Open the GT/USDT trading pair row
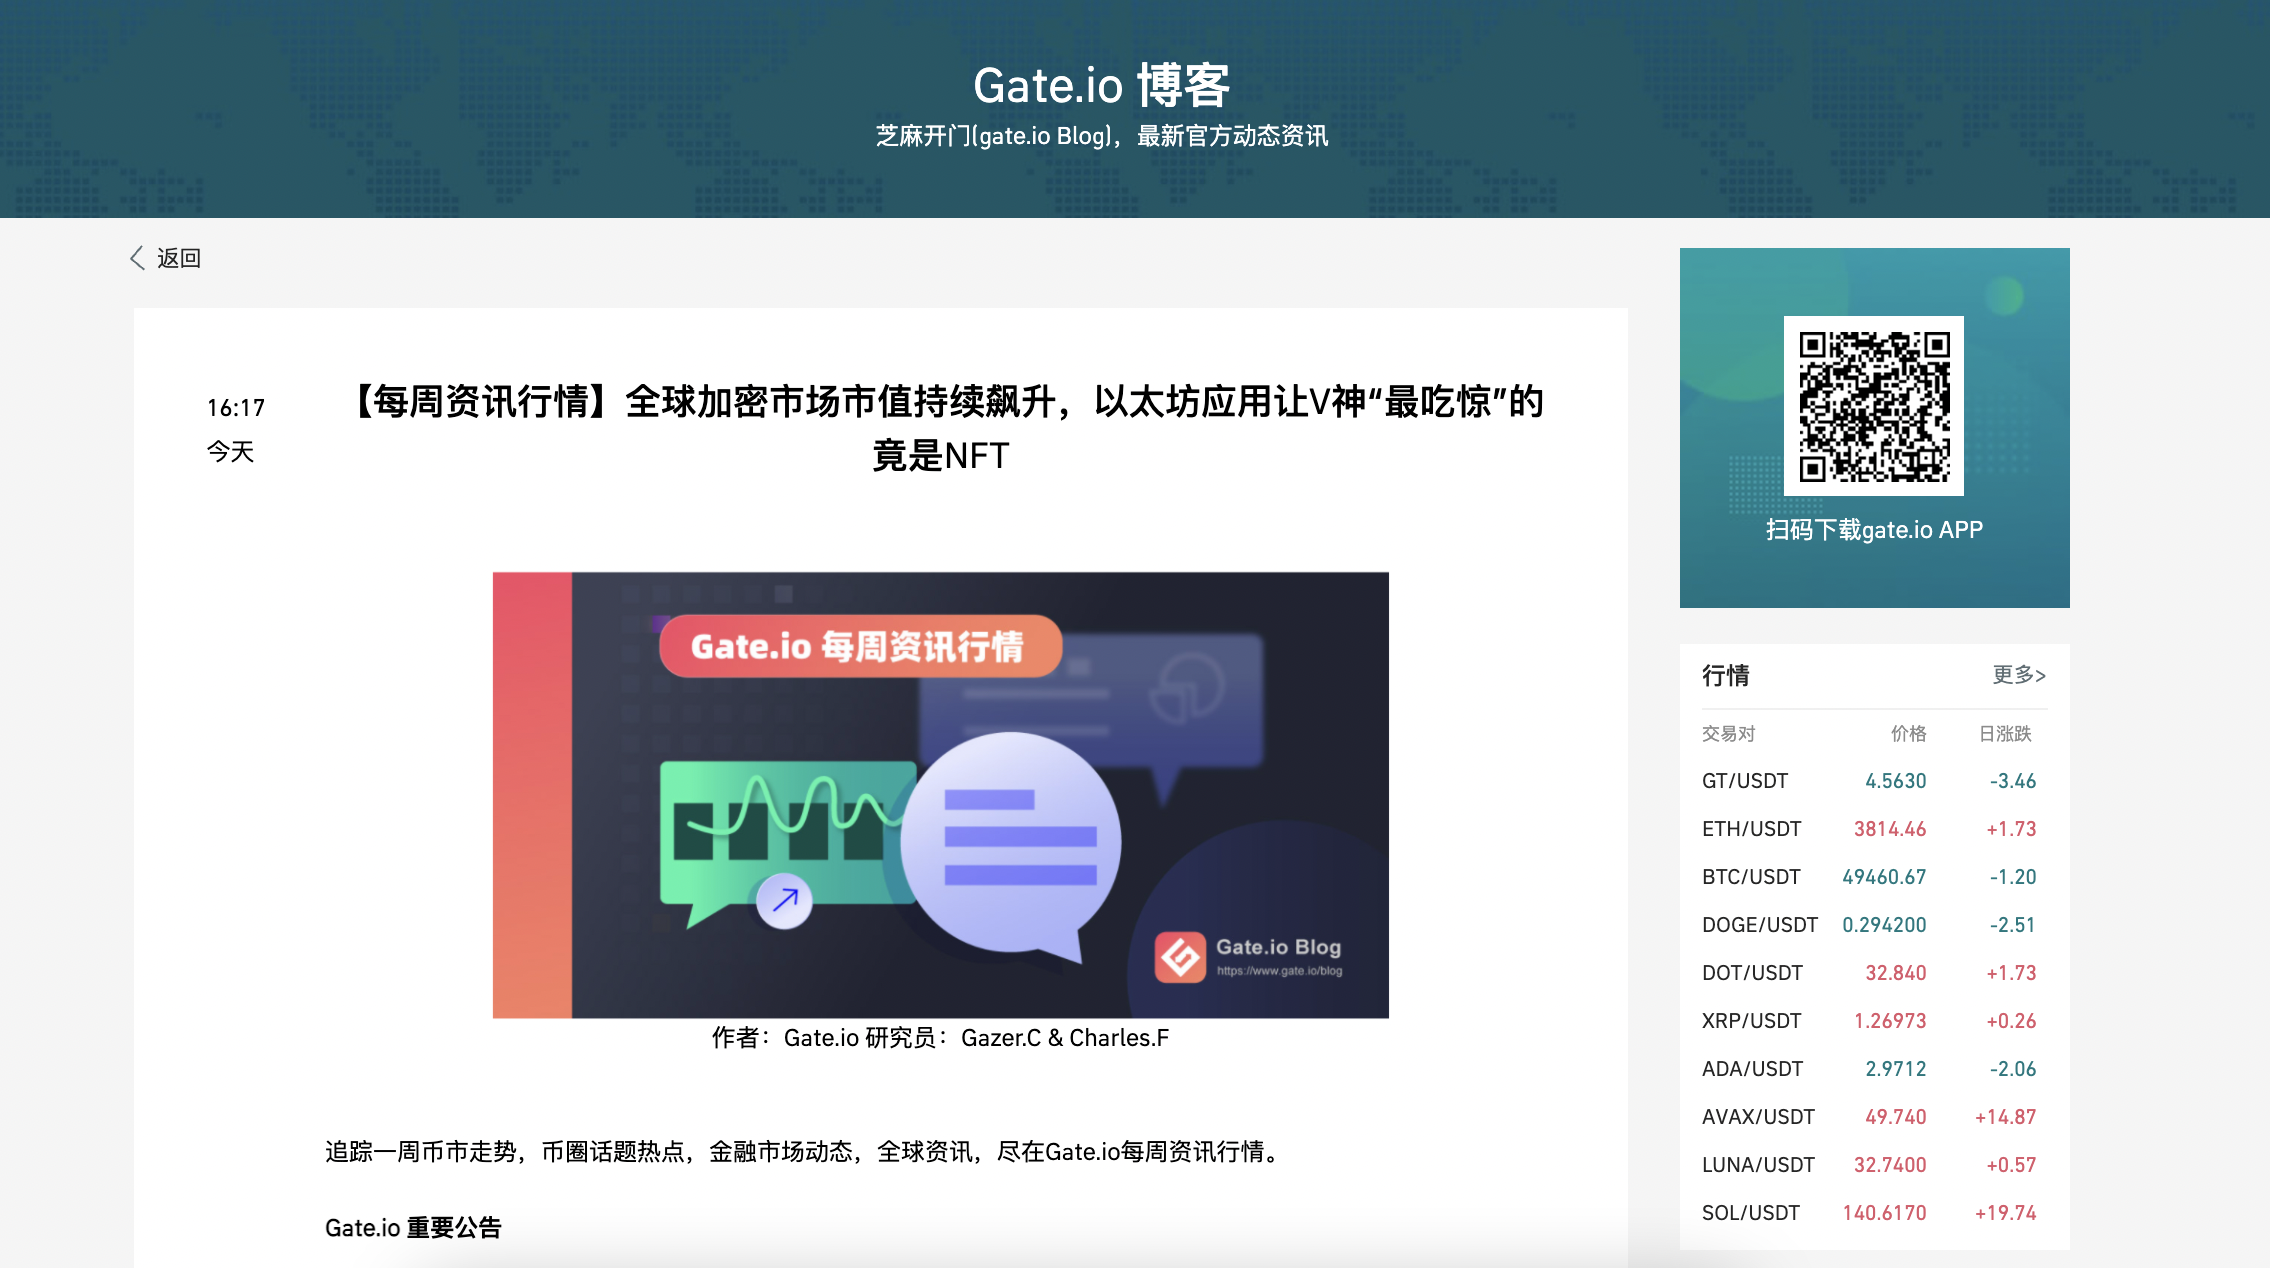The image size is (2270, 1268). (x=1745, y=781)
